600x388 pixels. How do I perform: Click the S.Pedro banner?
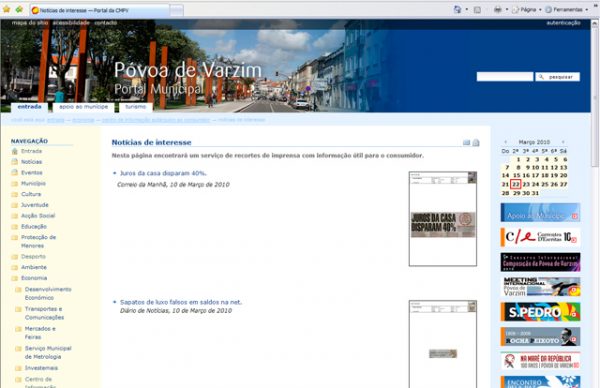coord(540,312)
